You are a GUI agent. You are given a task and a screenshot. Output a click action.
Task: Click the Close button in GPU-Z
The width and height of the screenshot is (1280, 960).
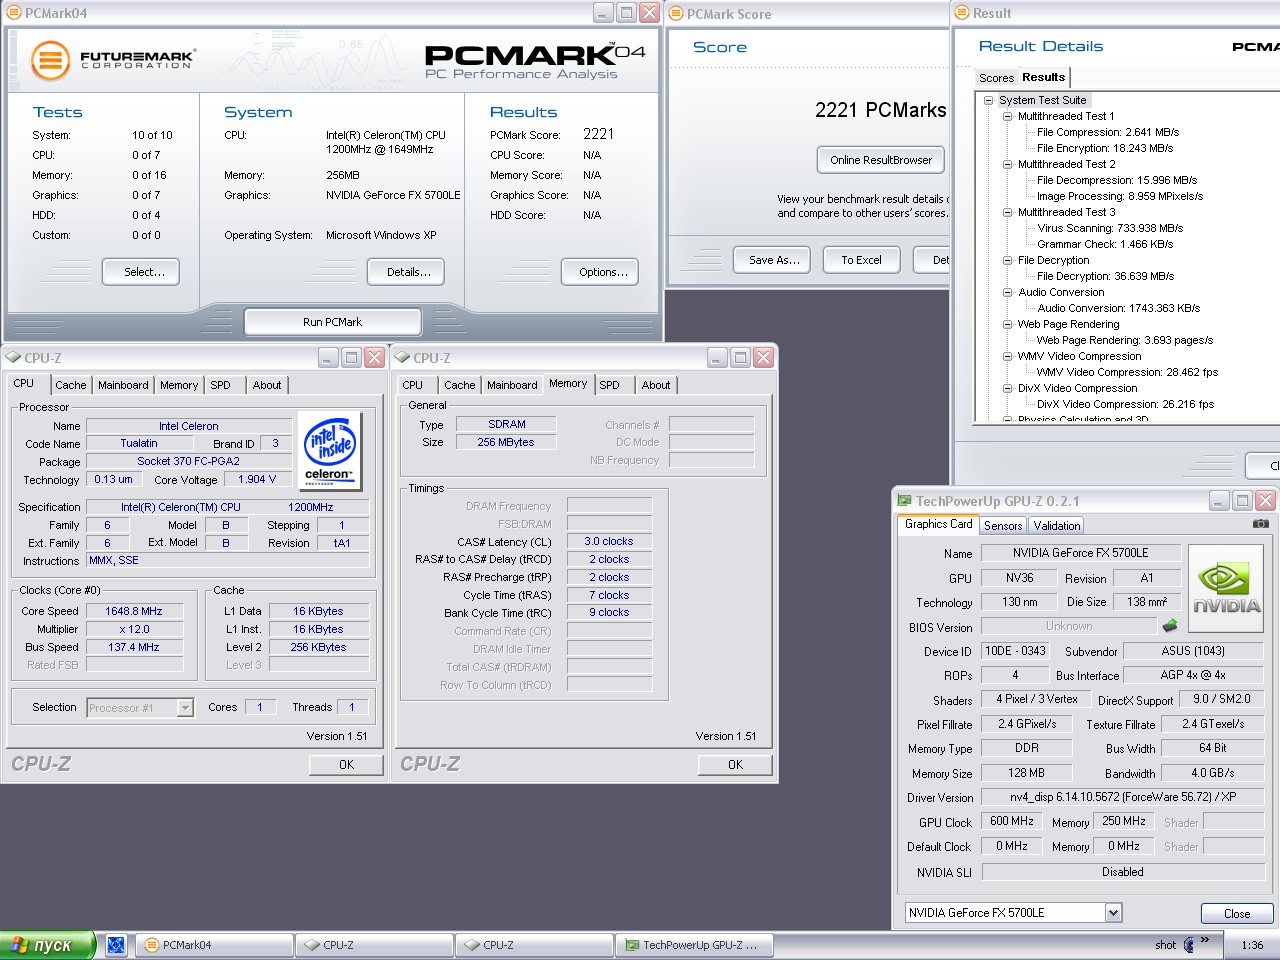click(x=1237, y=913)
